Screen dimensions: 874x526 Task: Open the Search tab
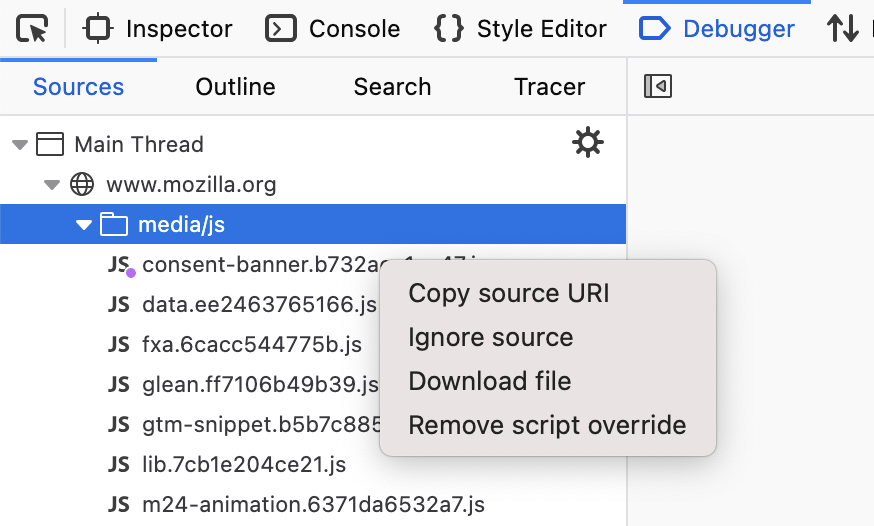coord(392,87)
